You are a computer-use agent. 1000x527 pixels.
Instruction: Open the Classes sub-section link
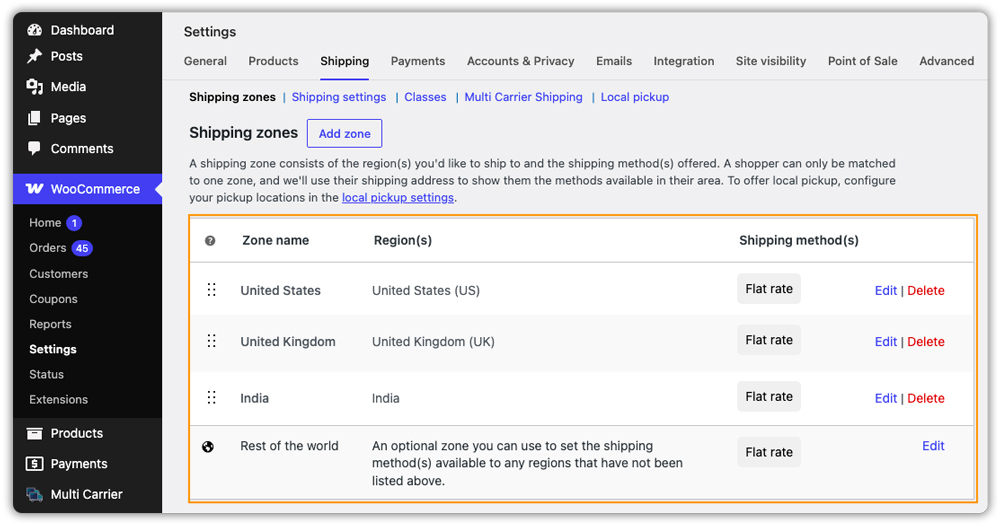pyautogui.click(x=425, y=97)
